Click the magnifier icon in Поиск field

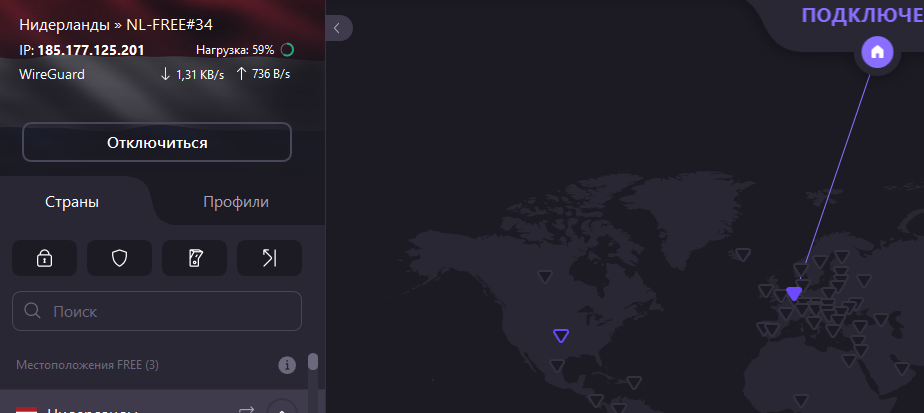(x=32, y=310)
